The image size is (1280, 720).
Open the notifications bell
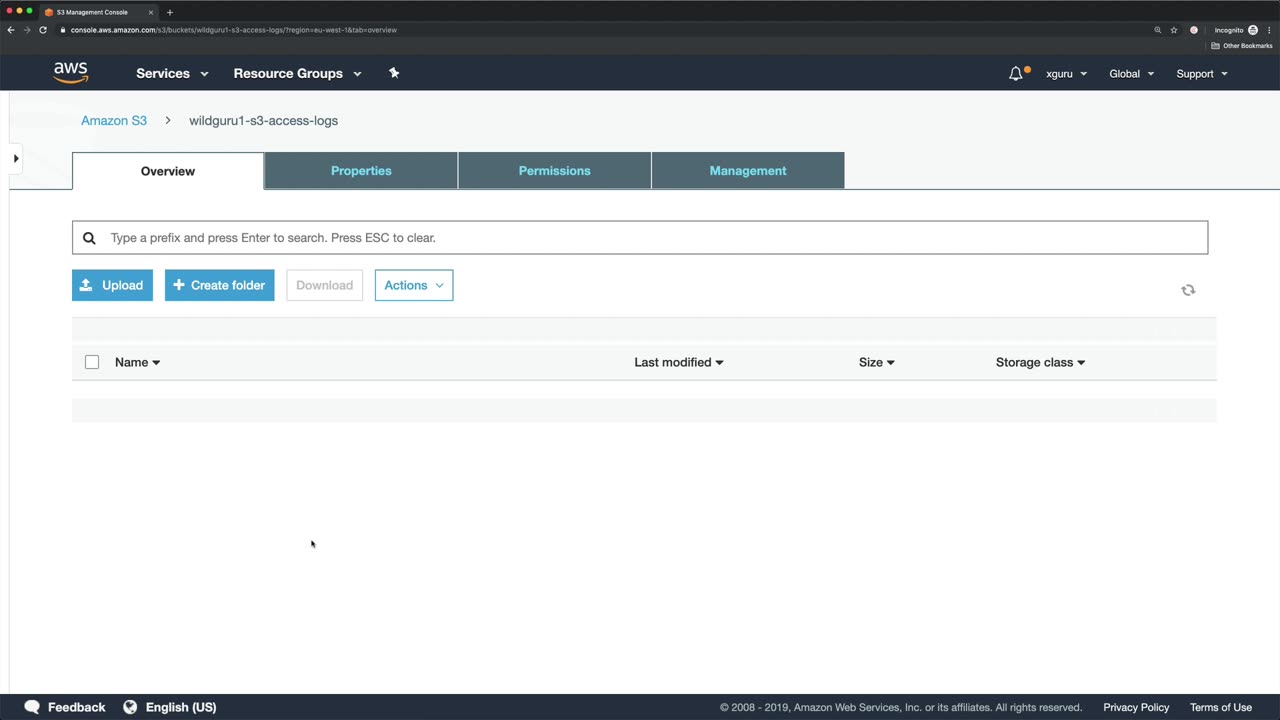pyautogui.click(x=1016, y=73)
